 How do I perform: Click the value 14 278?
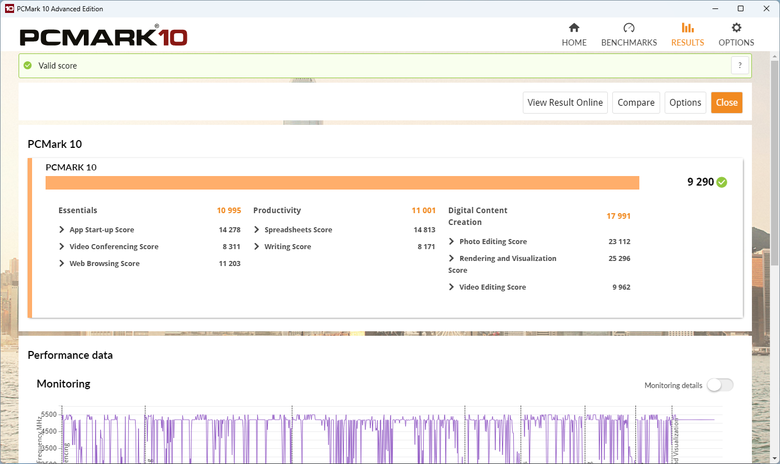229,230
